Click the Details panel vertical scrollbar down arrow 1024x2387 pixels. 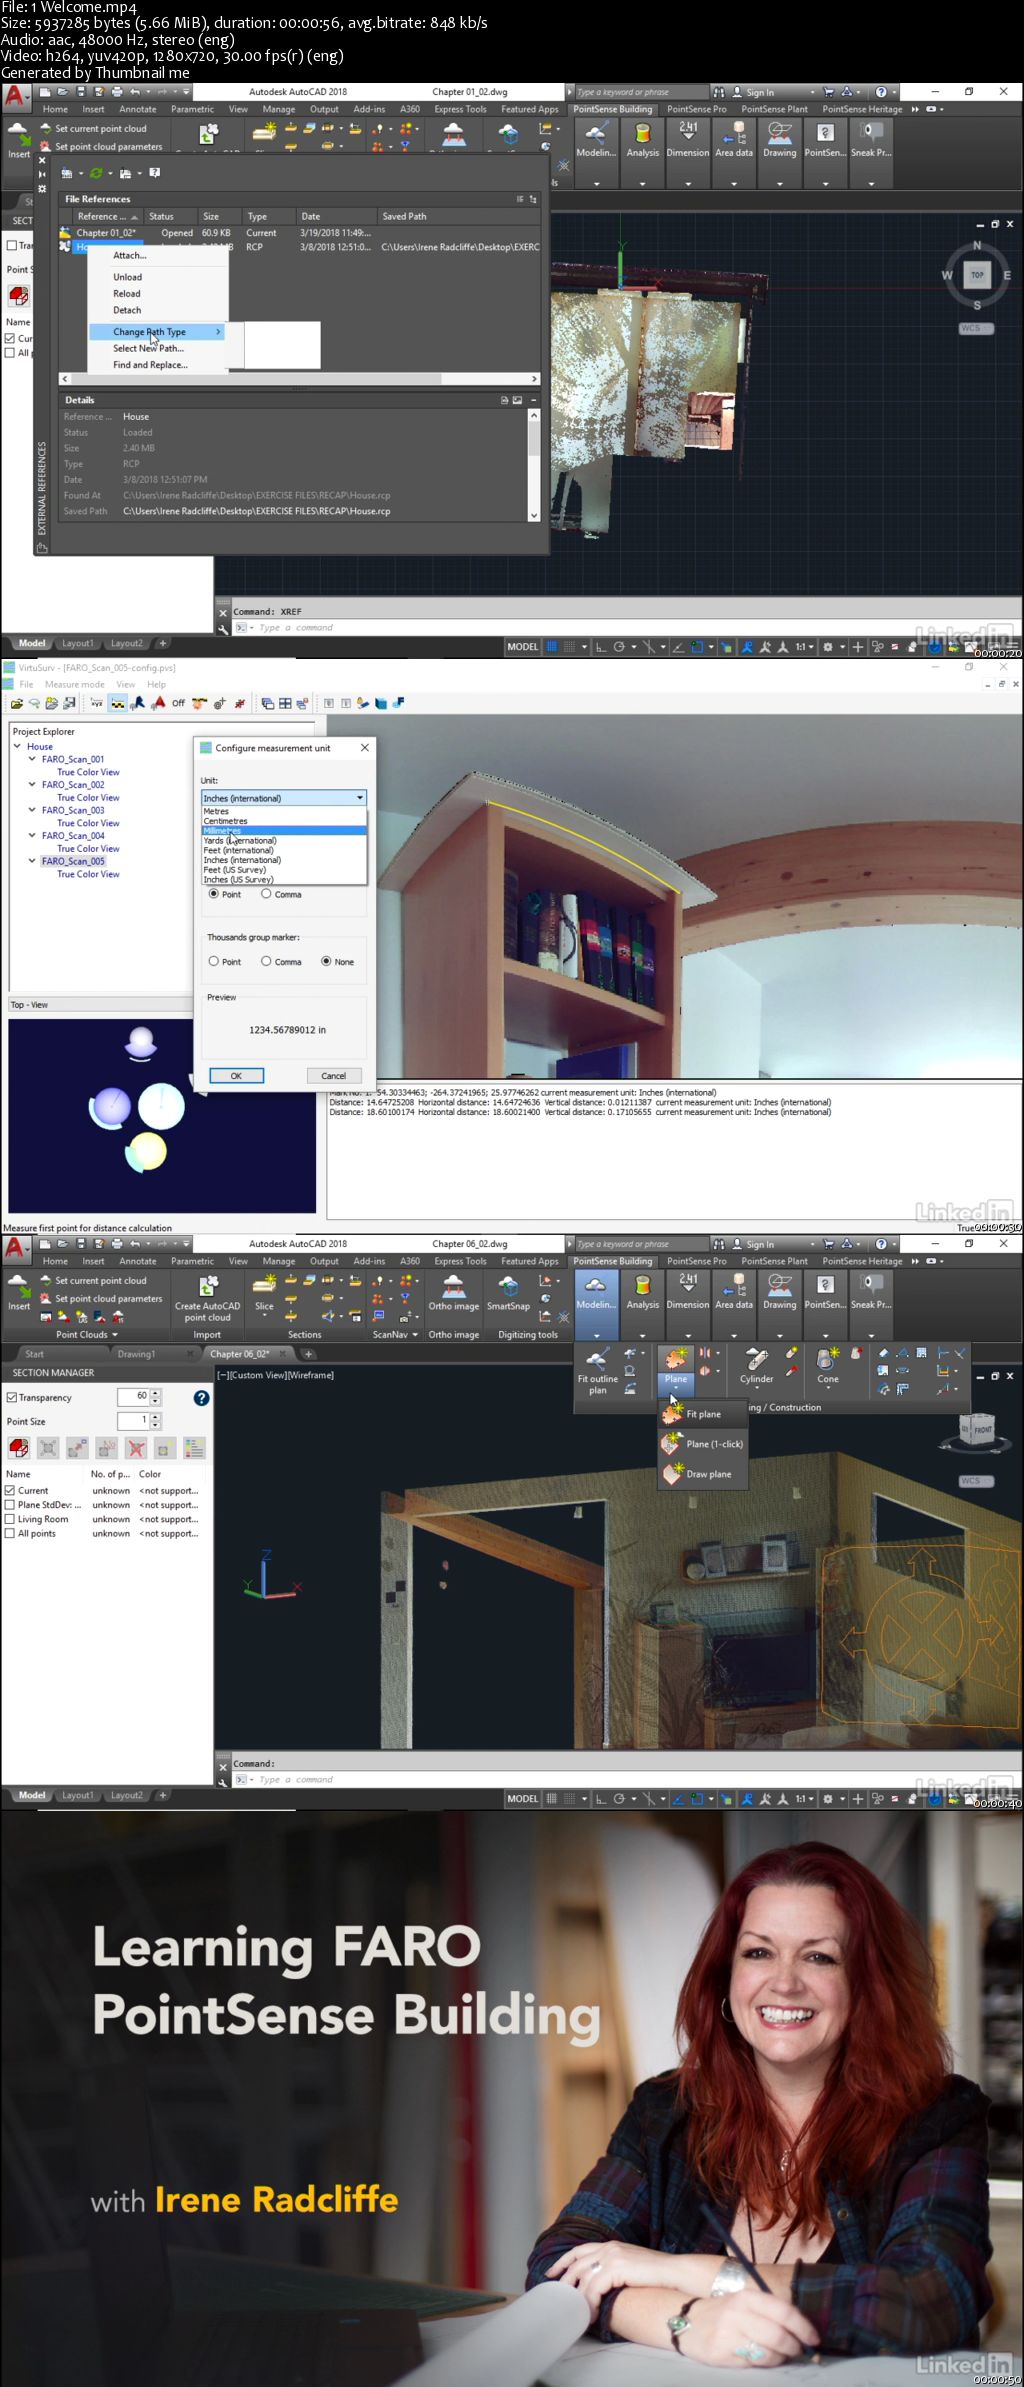point(534,516)
